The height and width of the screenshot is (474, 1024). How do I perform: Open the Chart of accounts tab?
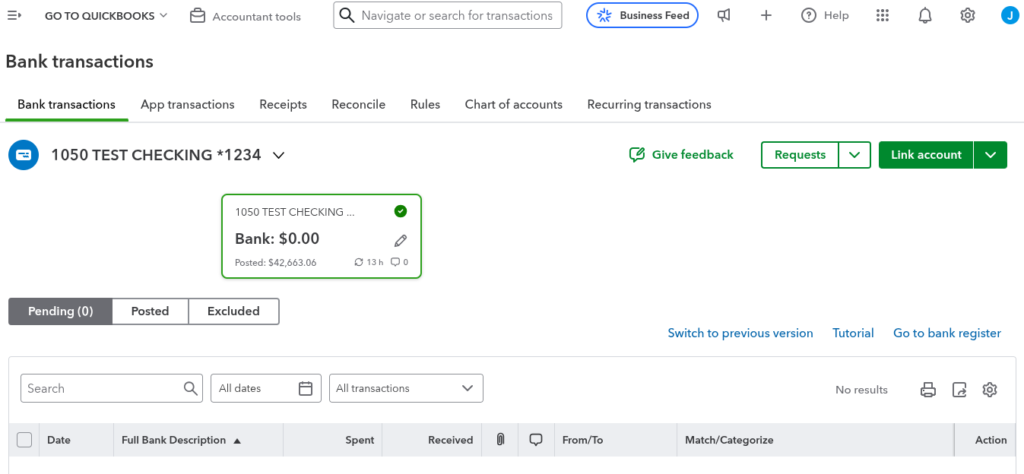point(513,104)
